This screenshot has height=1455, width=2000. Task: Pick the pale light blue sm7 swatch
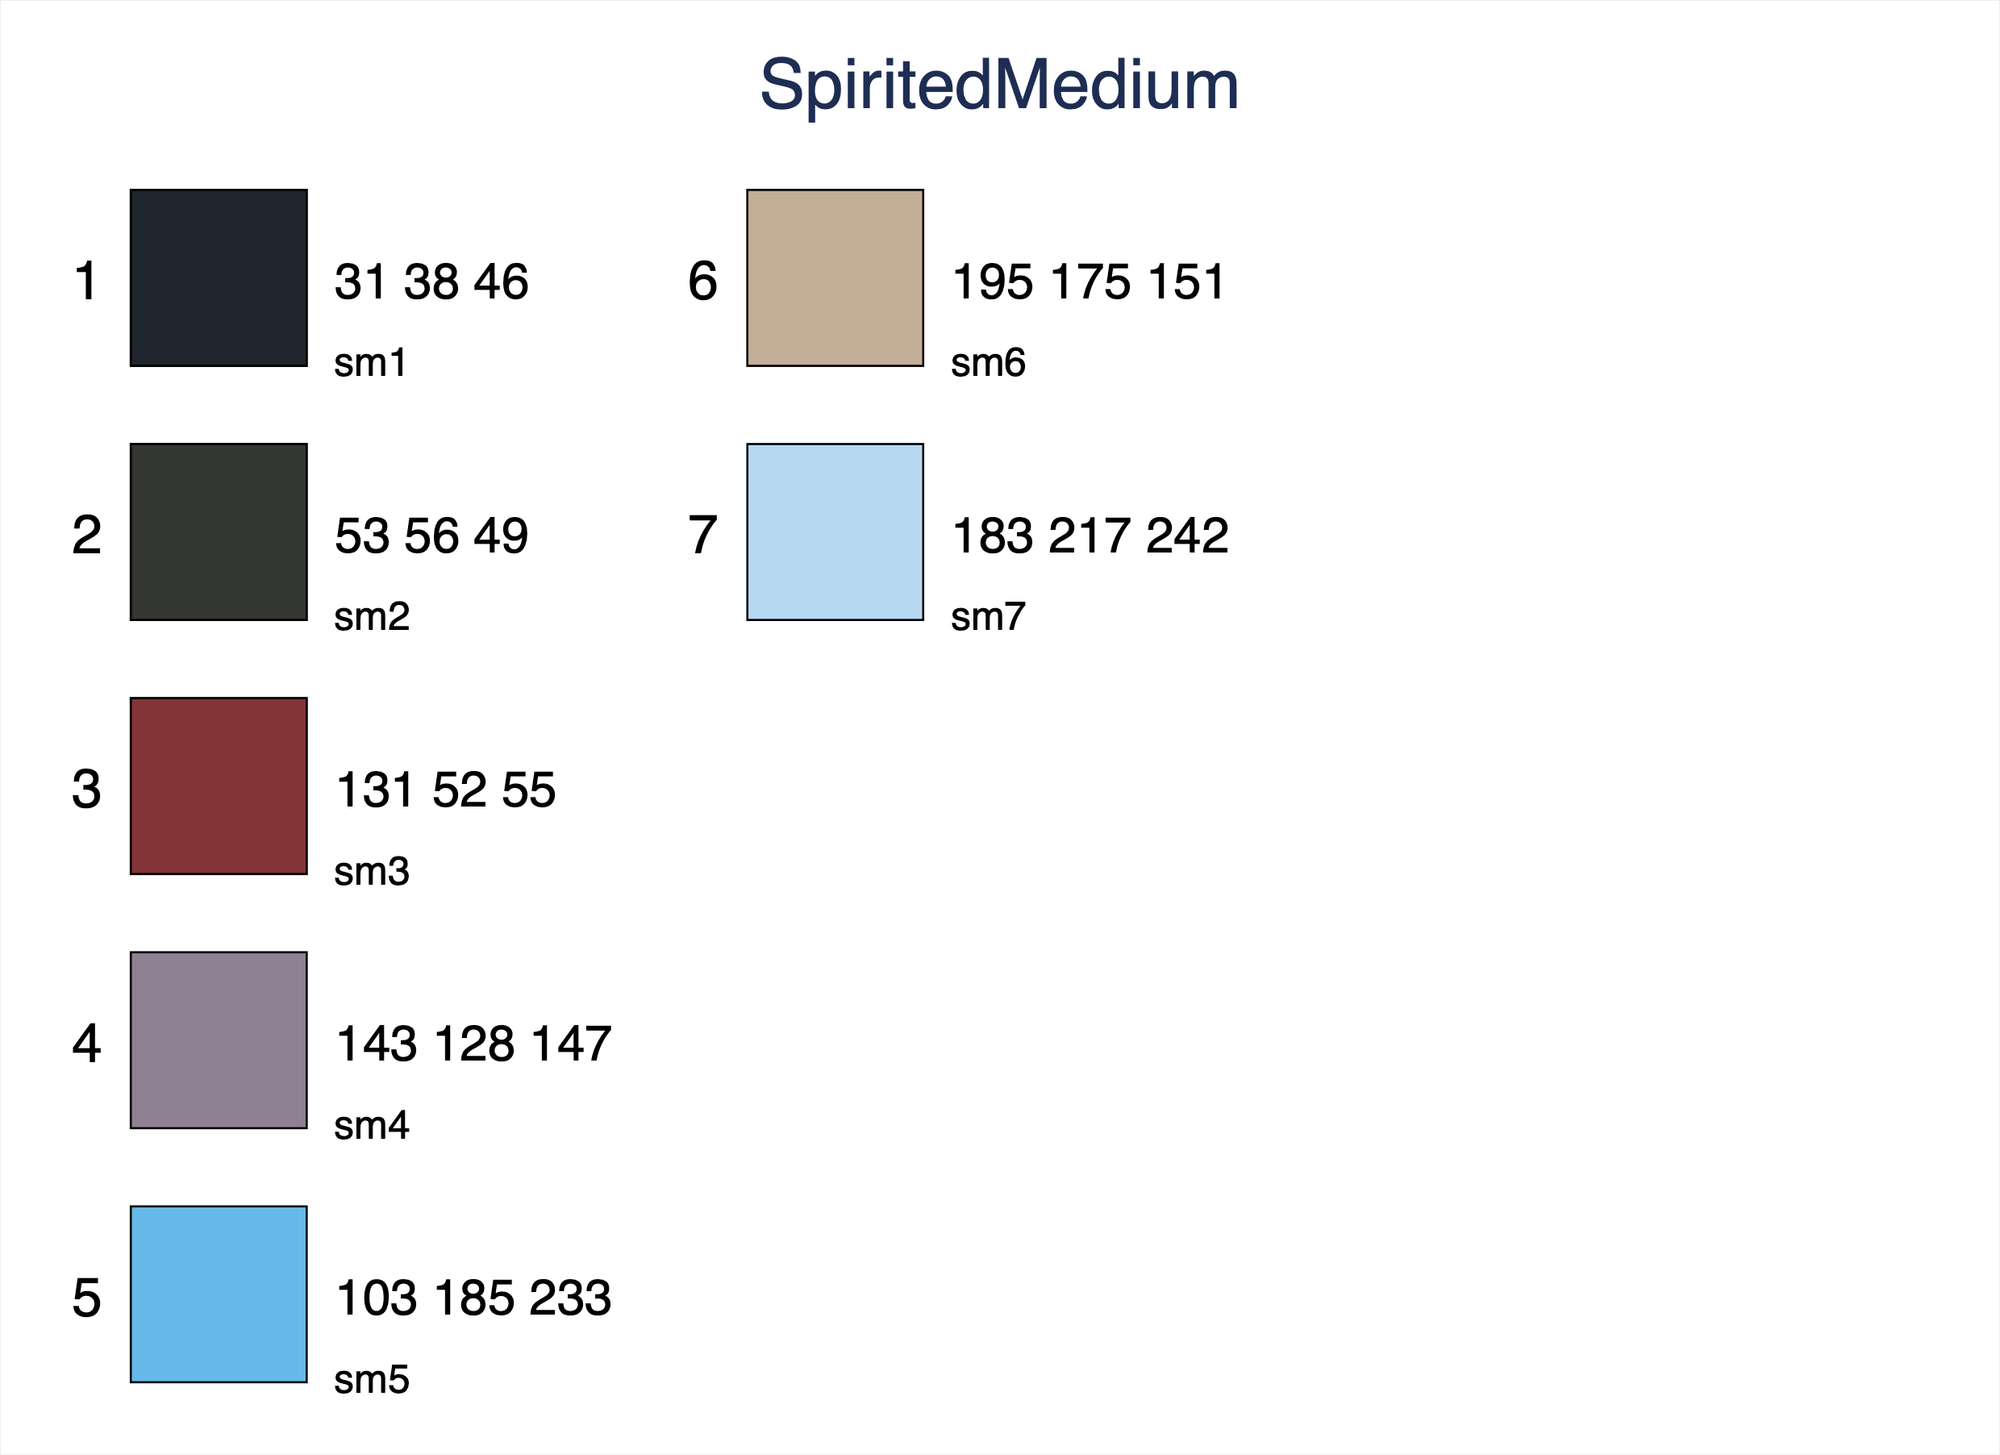(835, 532)
